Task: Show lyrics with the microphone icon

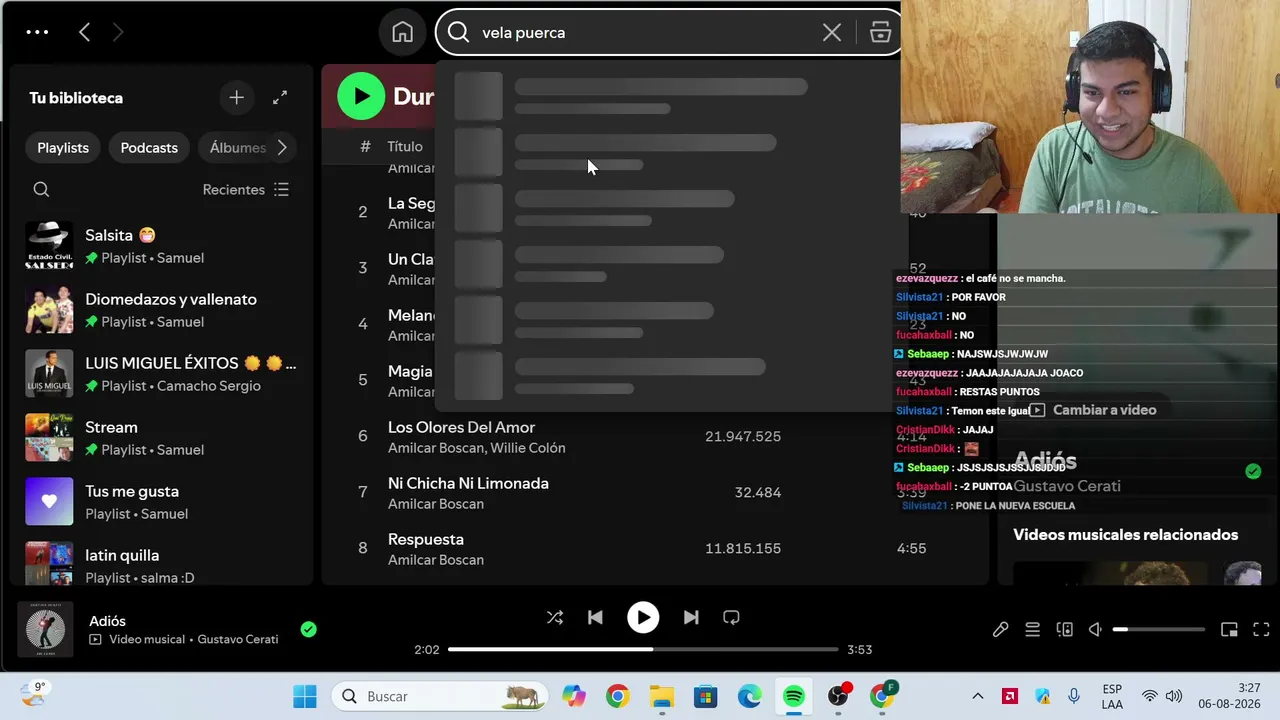Action: pos(1000,629)
